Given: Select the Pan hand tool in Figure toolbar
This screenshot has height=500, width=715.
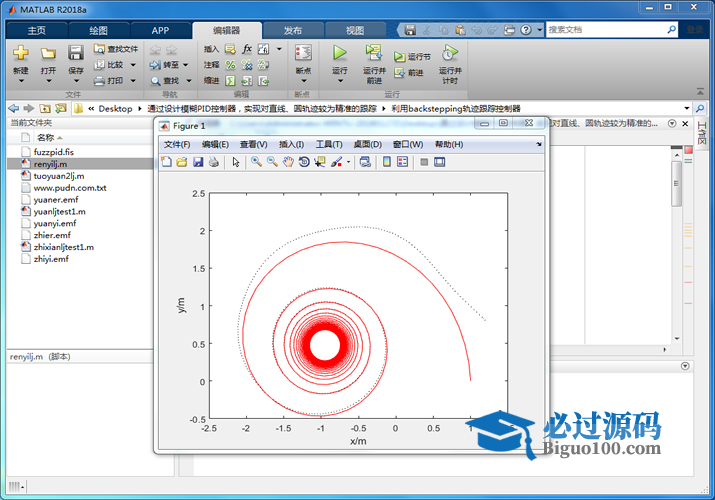Looking at the screenshot, I should coord(288,162).
